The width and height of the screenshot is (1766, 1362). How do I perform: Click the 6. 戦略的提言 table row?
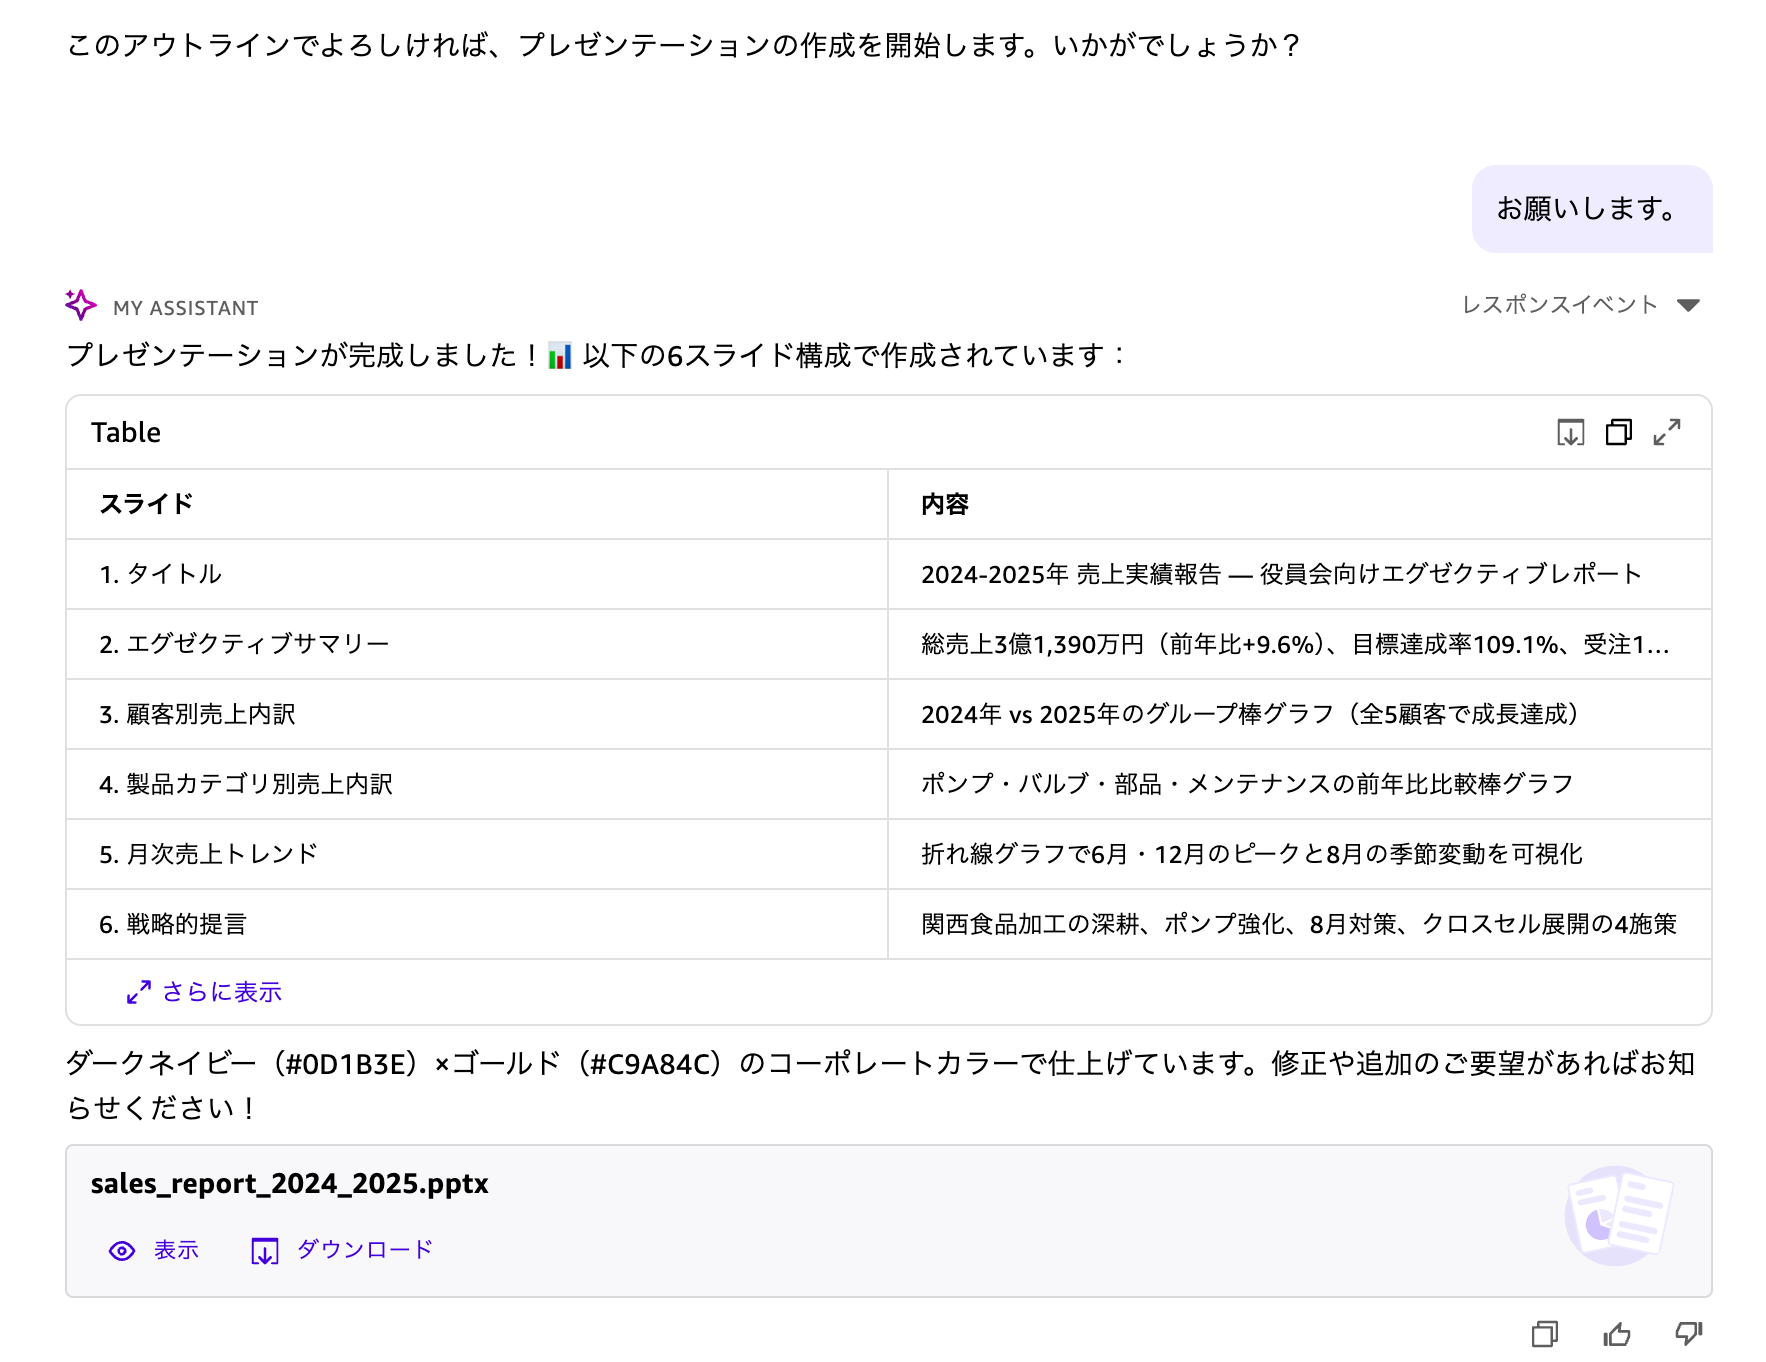point(173,924)
